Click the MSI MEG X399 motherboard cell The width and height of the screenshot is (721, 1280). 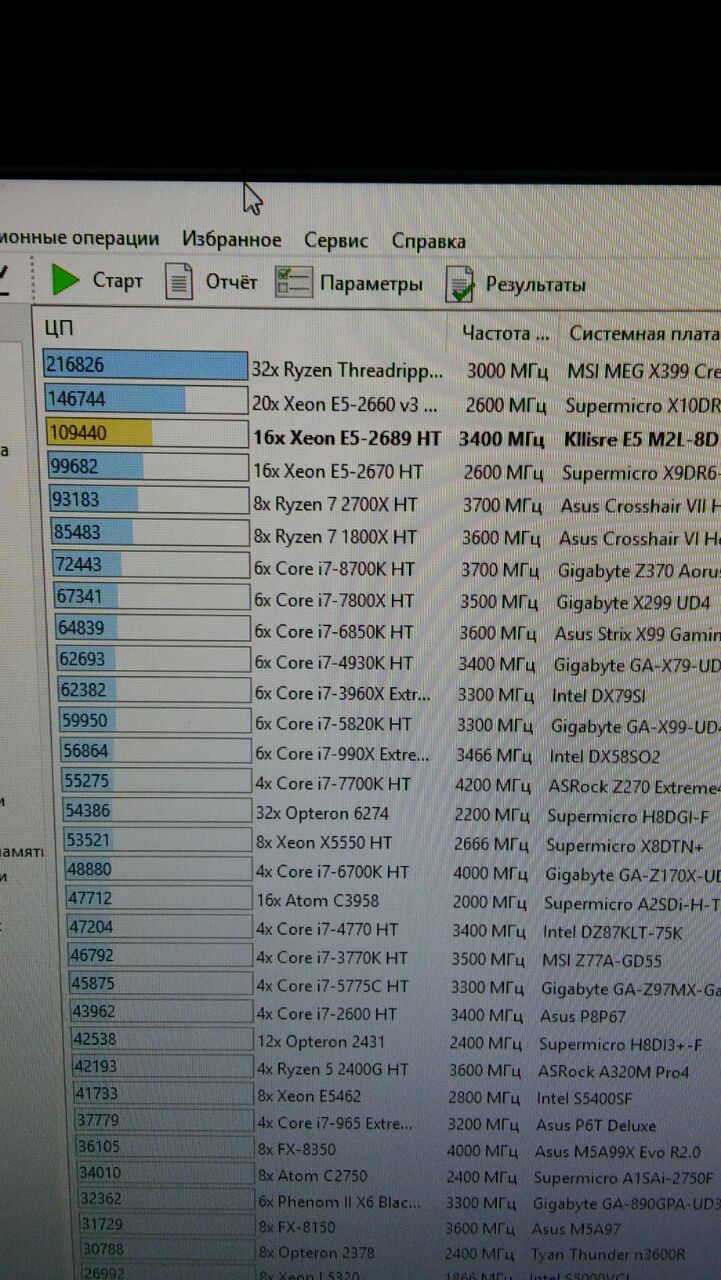coord(643,371)
